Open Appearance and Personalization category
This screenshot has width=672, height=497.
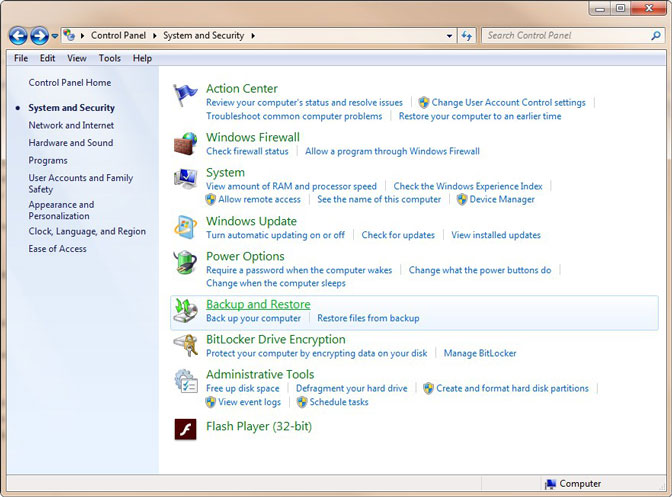tap(61, 210)
